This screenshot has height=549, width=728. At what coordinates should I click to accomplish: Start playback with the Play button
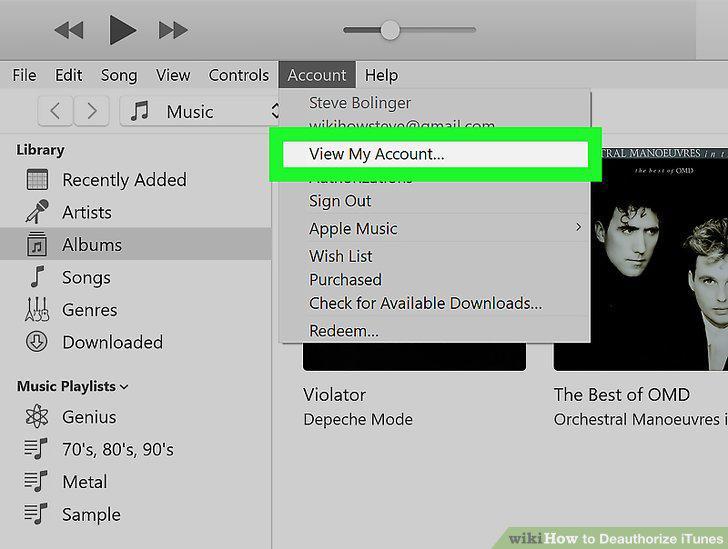(x=122, y=30)
